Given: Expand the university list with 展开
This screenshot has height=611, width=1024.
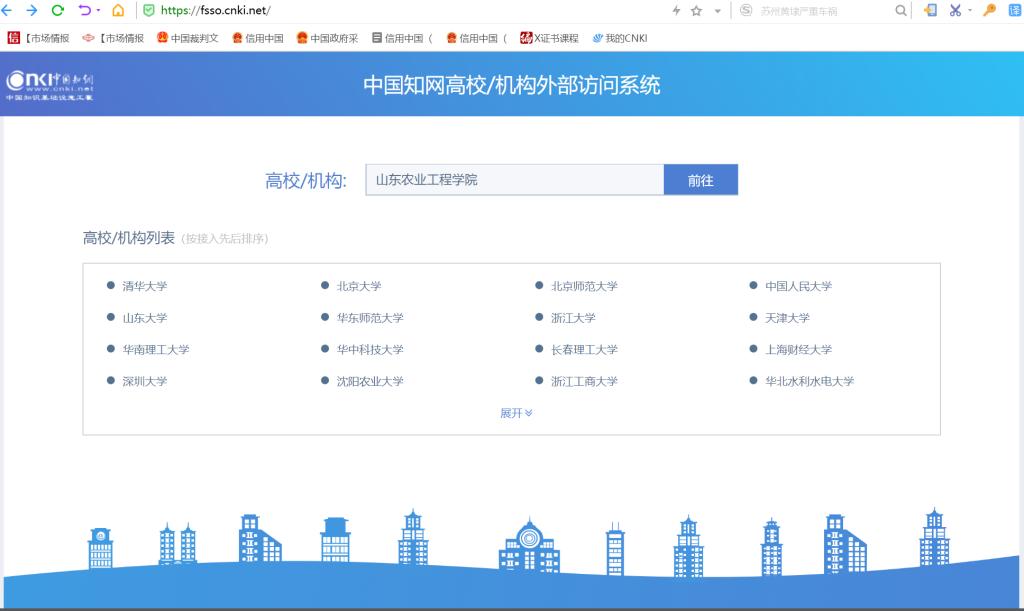Looking at the screenshot, I should pyautogui.click(x=516, y=413).
